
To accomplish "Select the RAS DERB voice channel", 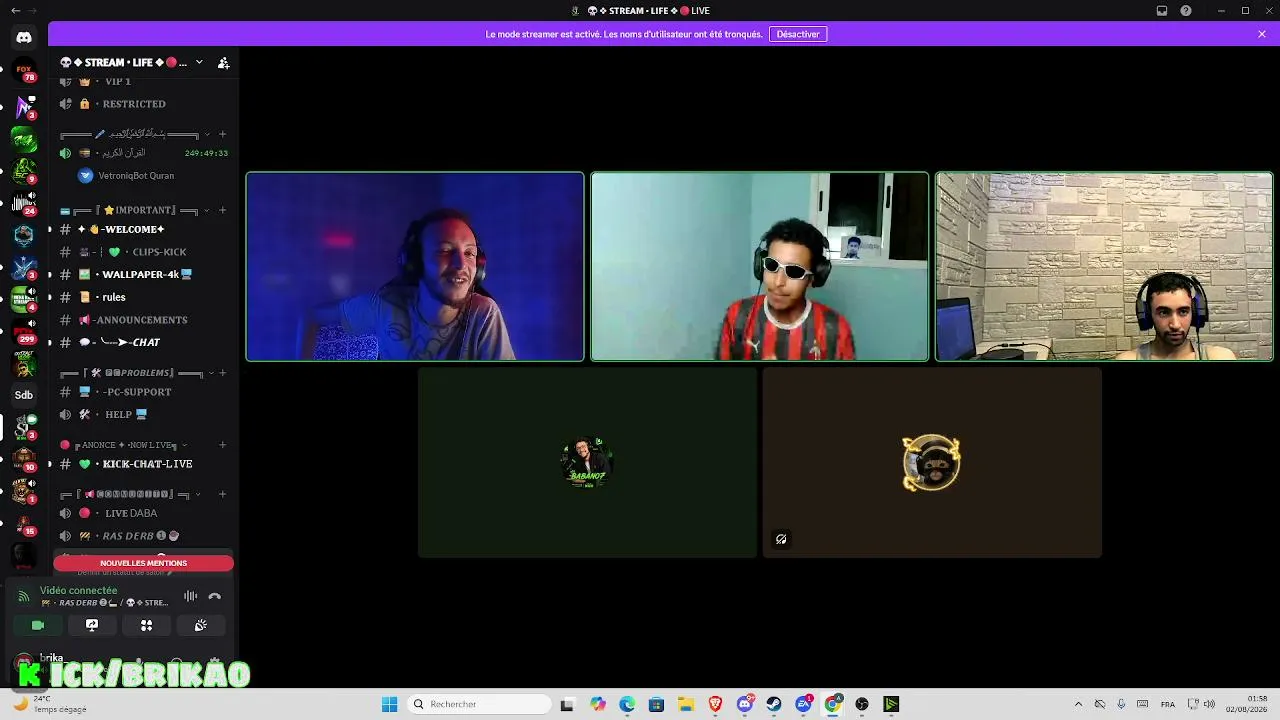I will (x=143, y=536).
